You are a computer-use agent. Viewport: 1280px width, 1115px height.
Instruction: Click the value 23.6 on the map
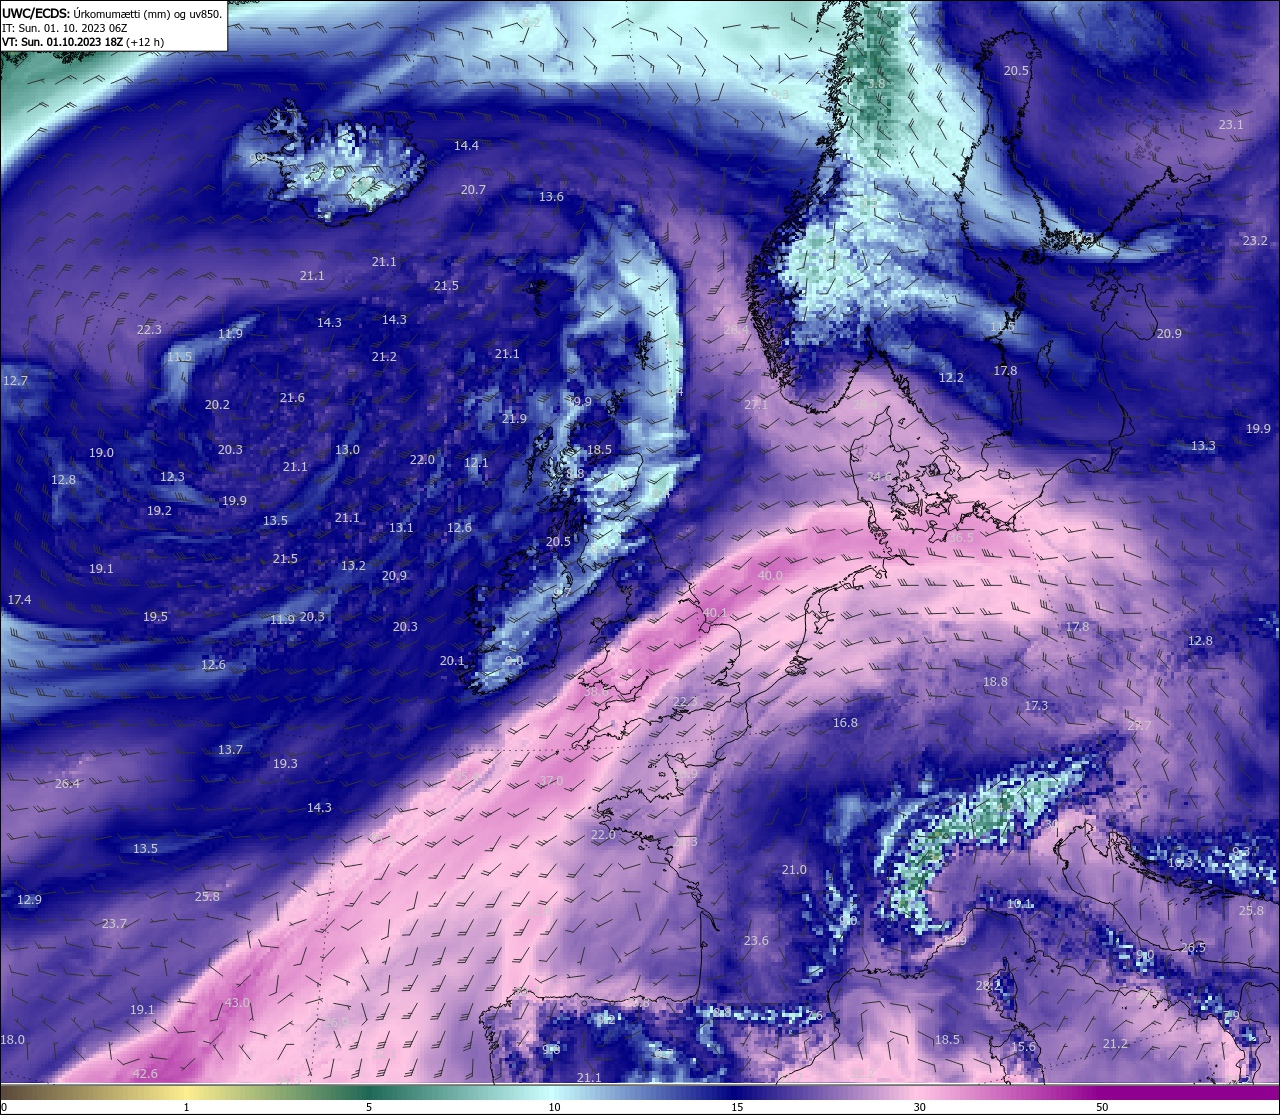click(756, 941)
